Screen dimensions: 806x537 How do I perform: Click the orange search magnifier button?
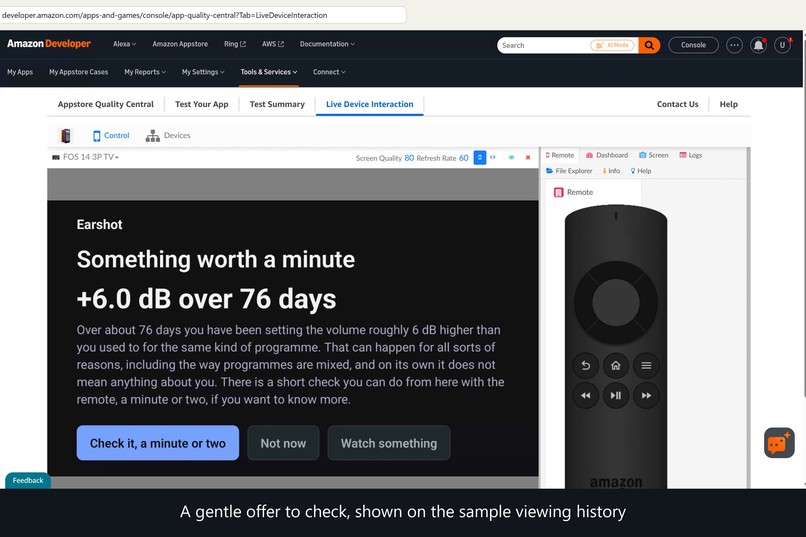click(x=649, y=45)
